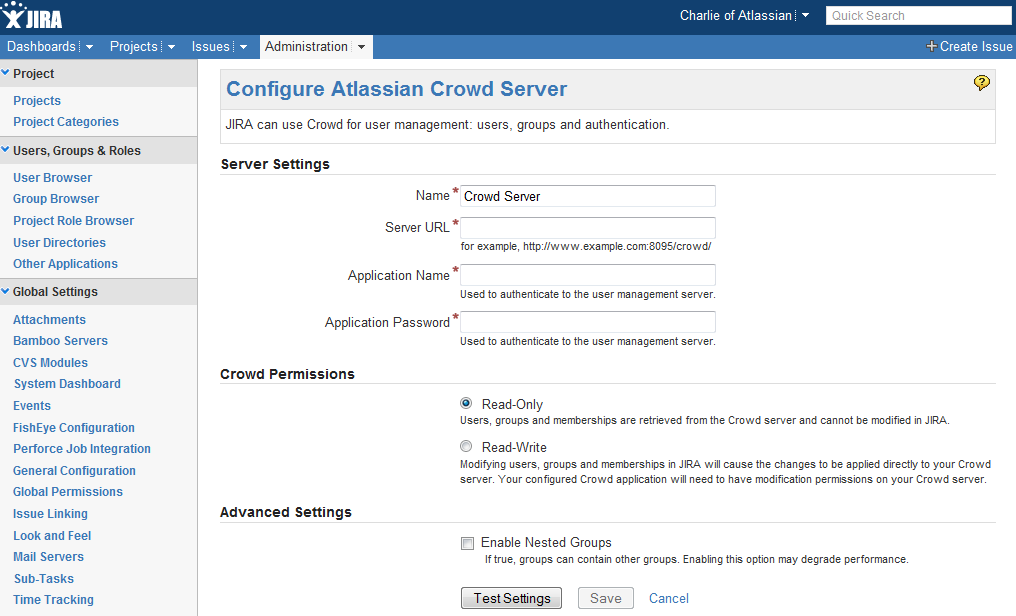Open Global Permissions link
1016x616 pixels.
[68, 492]
